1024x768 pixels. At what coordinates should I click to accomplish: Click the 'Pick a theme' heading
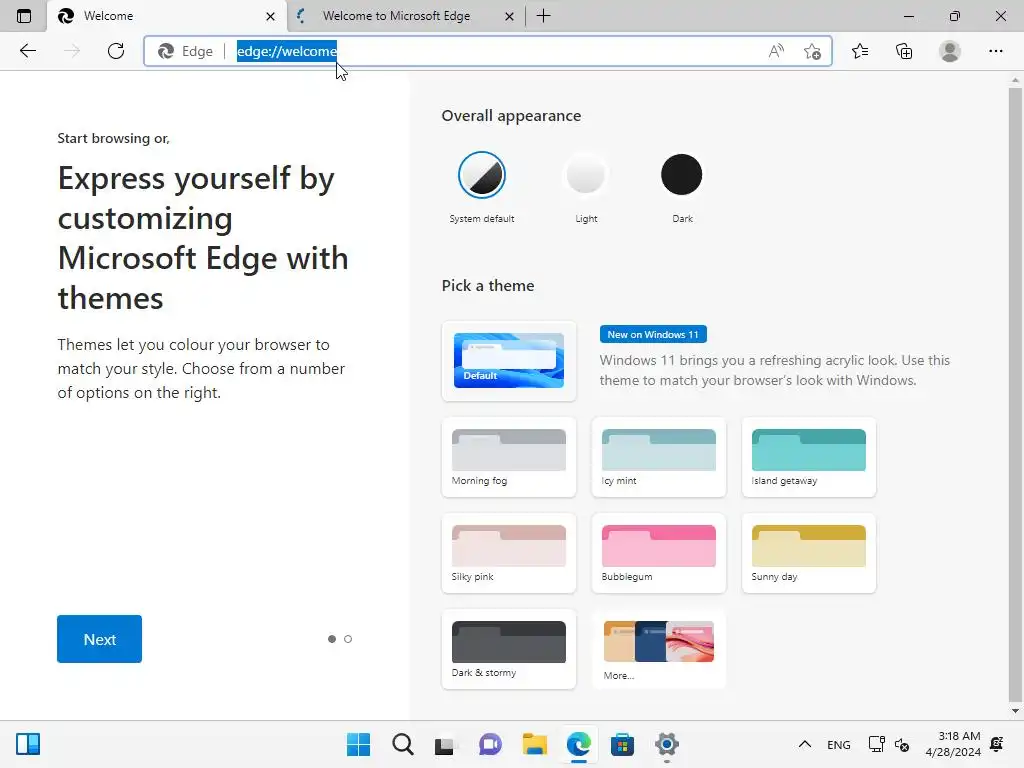click(488, 285)
